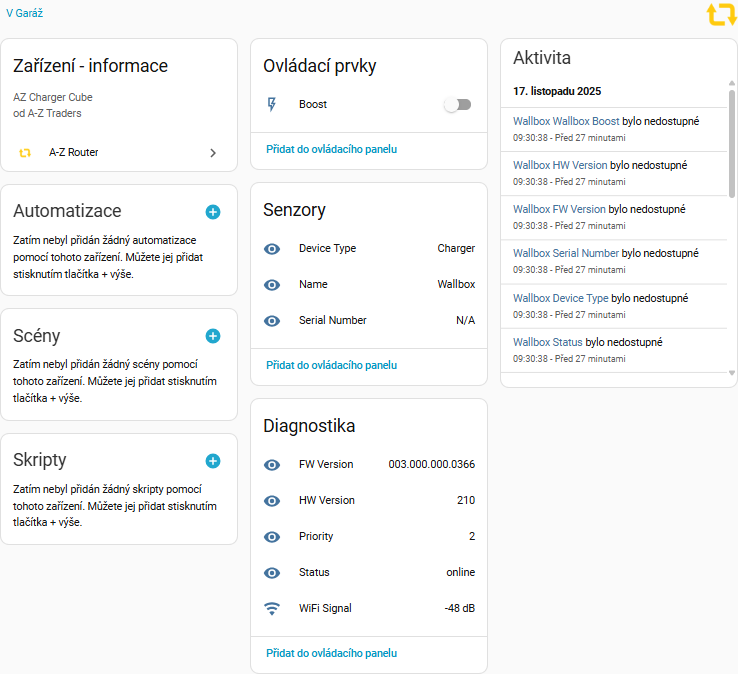Click the Aktivita panel scrollbar
738x674 pixels.
click(732, 130)
